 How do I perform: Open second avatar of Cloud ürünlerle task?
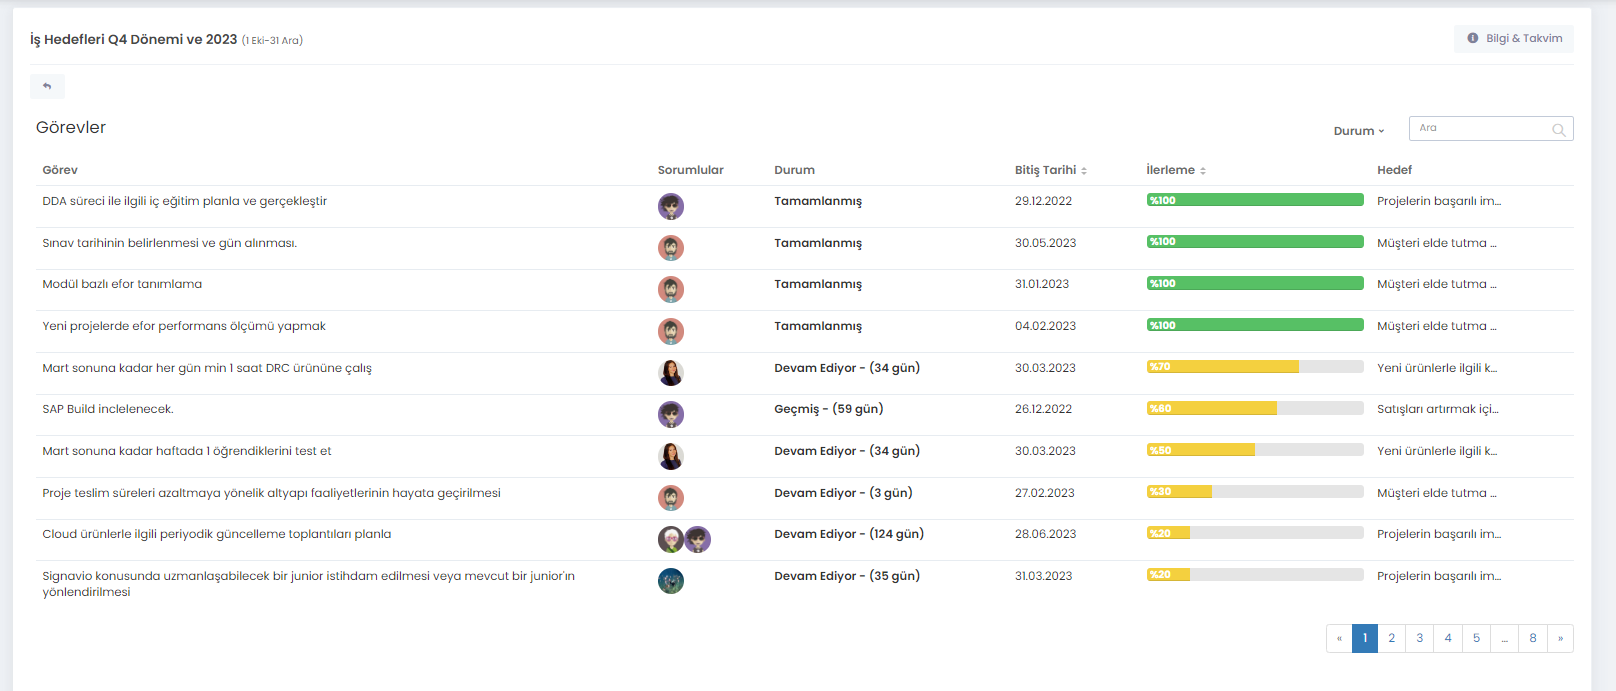[x=698, y=539]
